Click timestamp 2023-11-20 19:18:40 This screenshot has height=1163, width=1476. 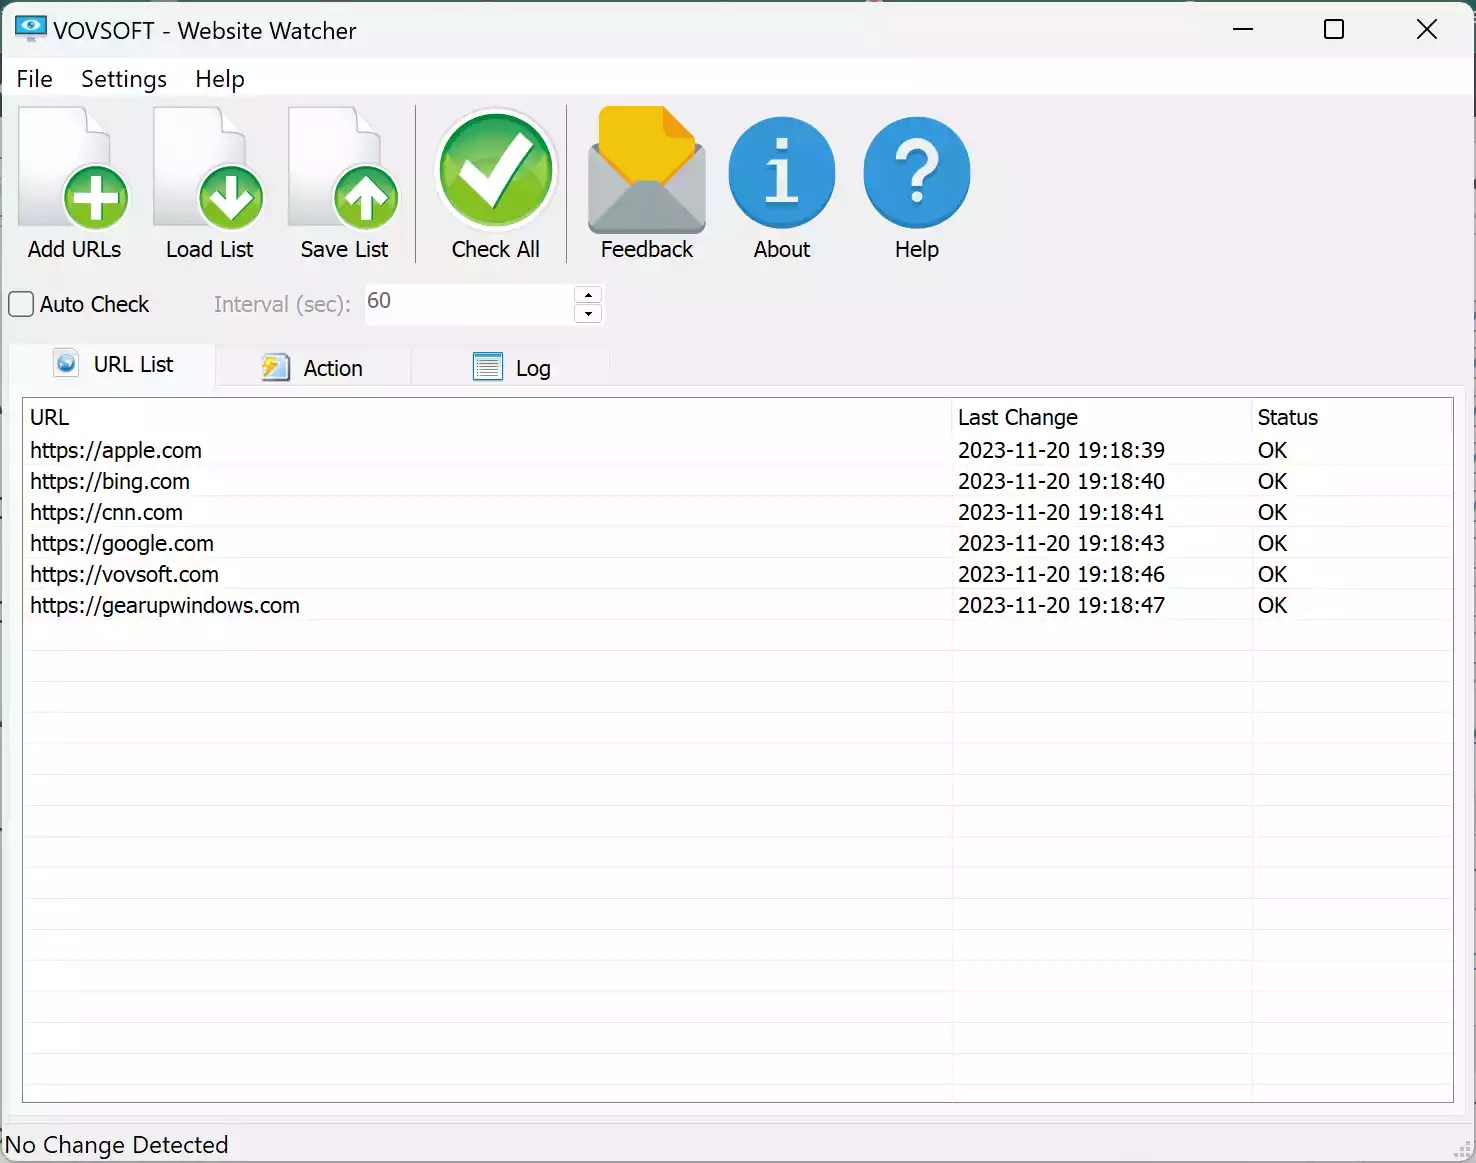click(1061, 481)
